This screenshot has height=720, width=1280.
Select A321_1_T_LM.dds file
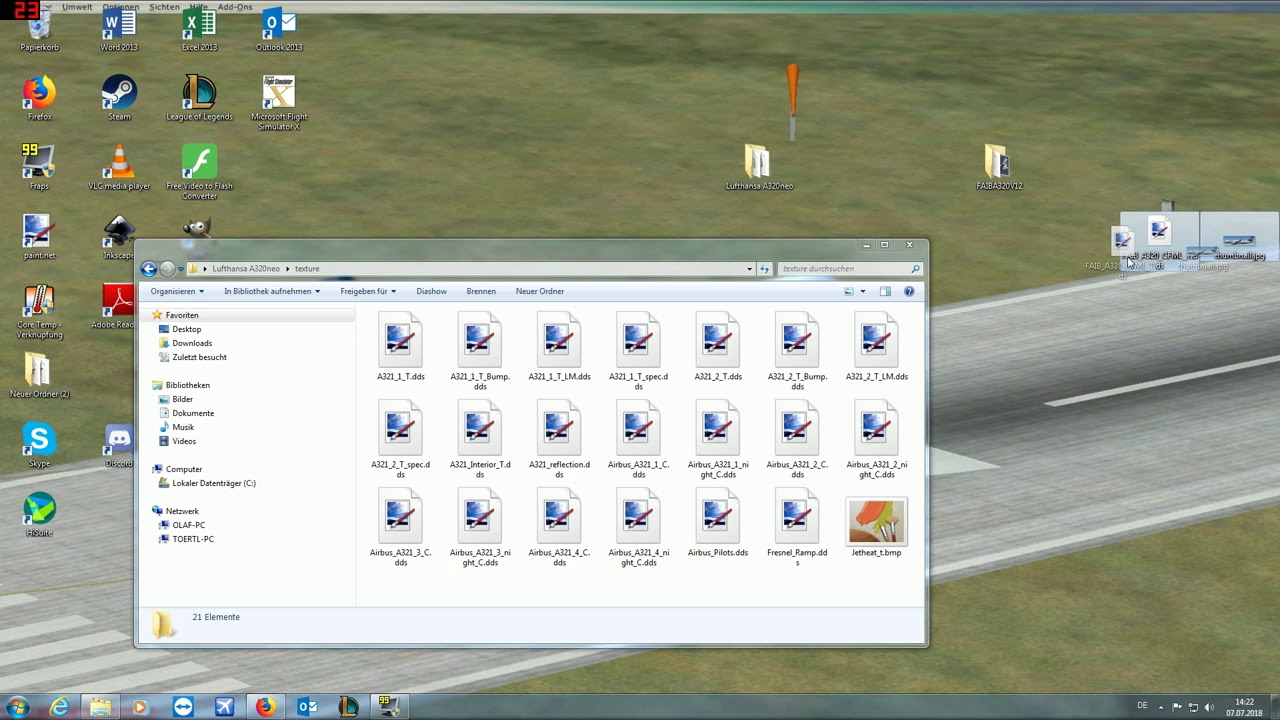tap(559, 346)
